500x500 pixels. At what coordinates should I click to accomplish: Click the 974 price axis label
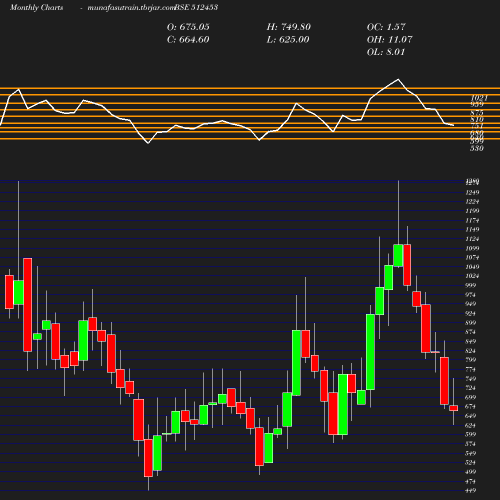(472, 295)
